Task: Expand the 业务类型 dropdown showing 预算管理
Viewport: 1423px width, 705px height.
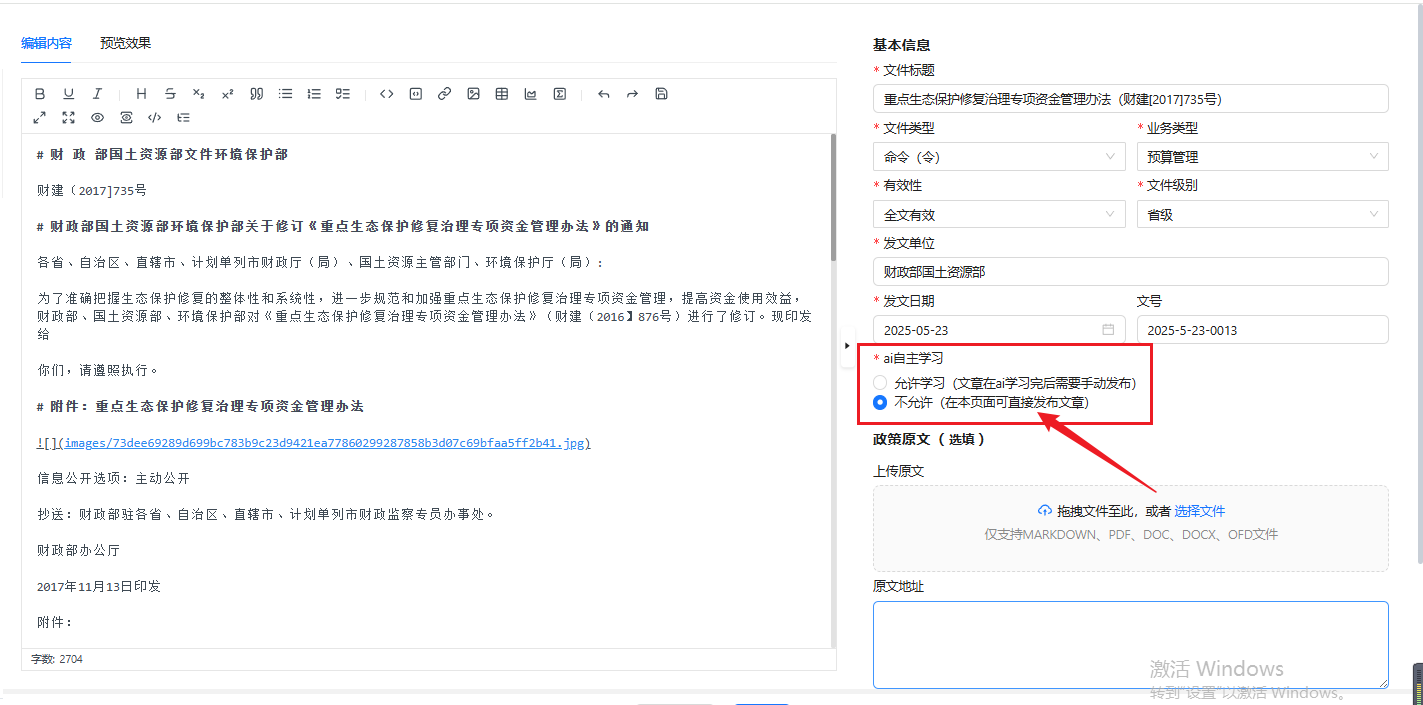Action: point(1262,157)
